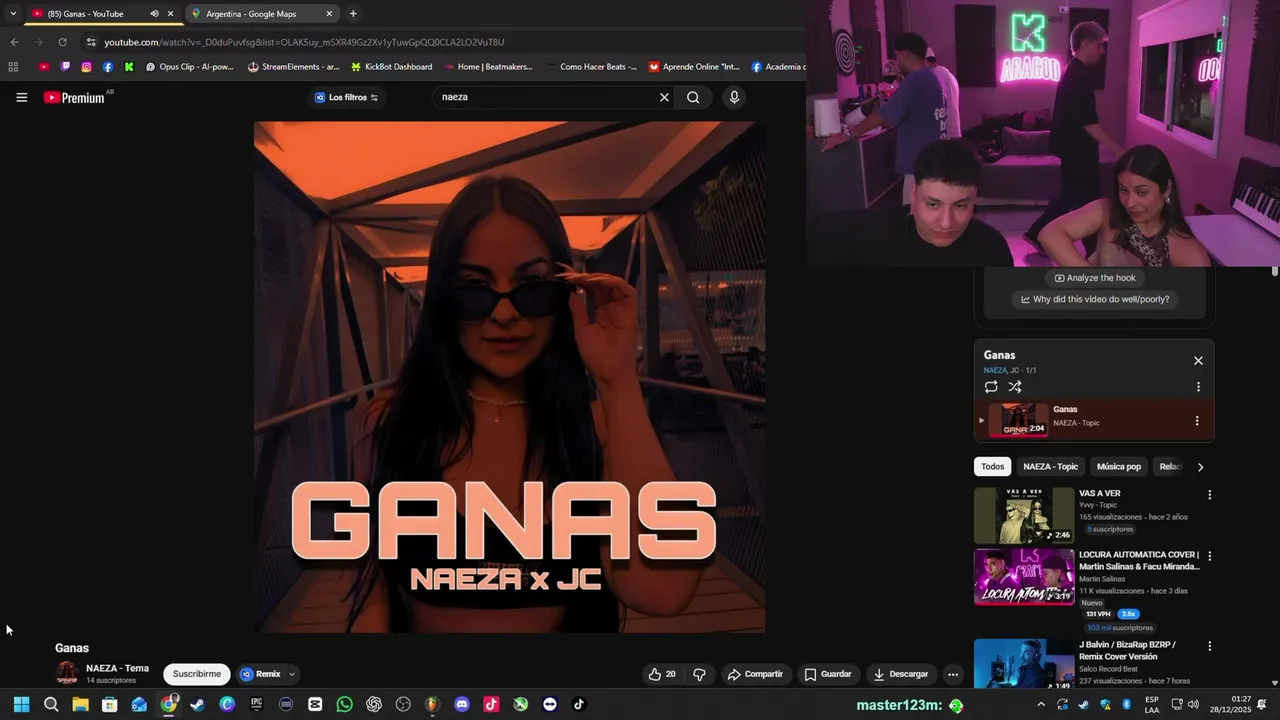Open the NAEZA - Tema channel avatar
This screenshot has width=1280, height=720.
tap(67, 673)
